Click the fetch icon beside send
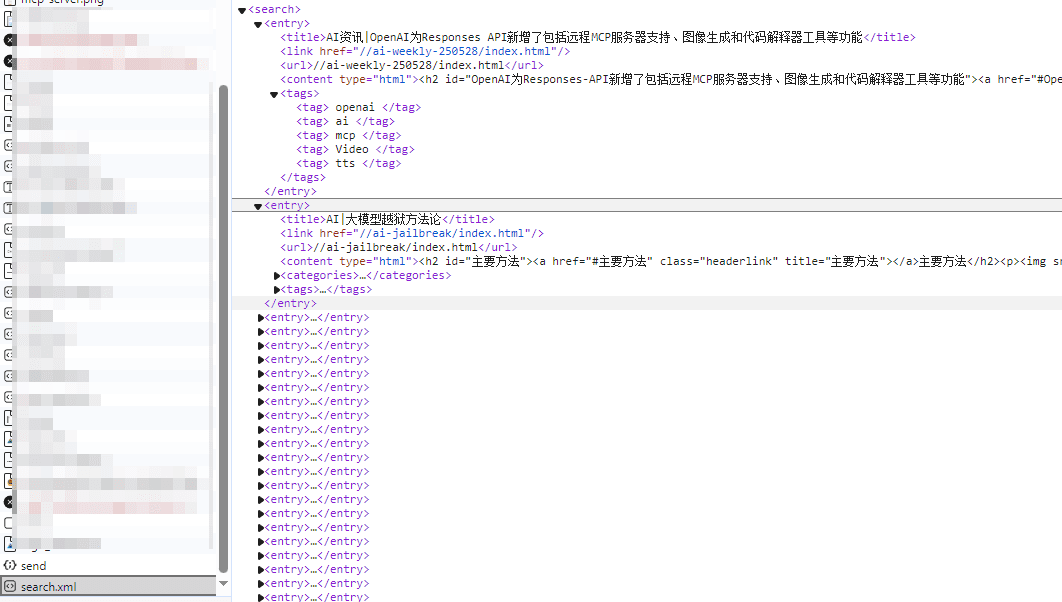The image size is (1062, 602). coord(10,566)
